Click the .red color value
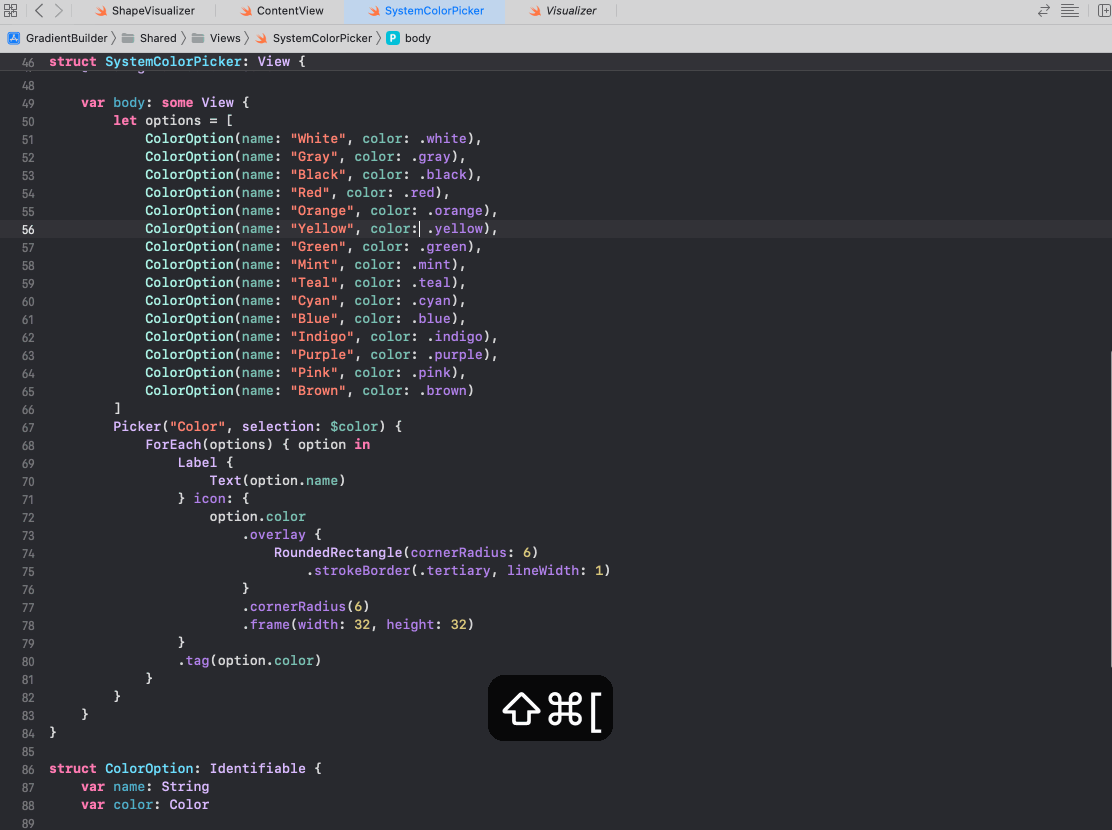The height and width of the screenshot is (830, 1112). pos(418,192)
